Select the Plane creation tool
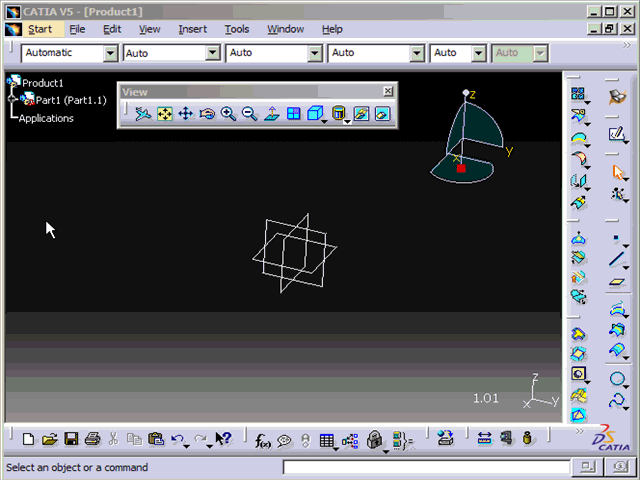 click(617, 282)
